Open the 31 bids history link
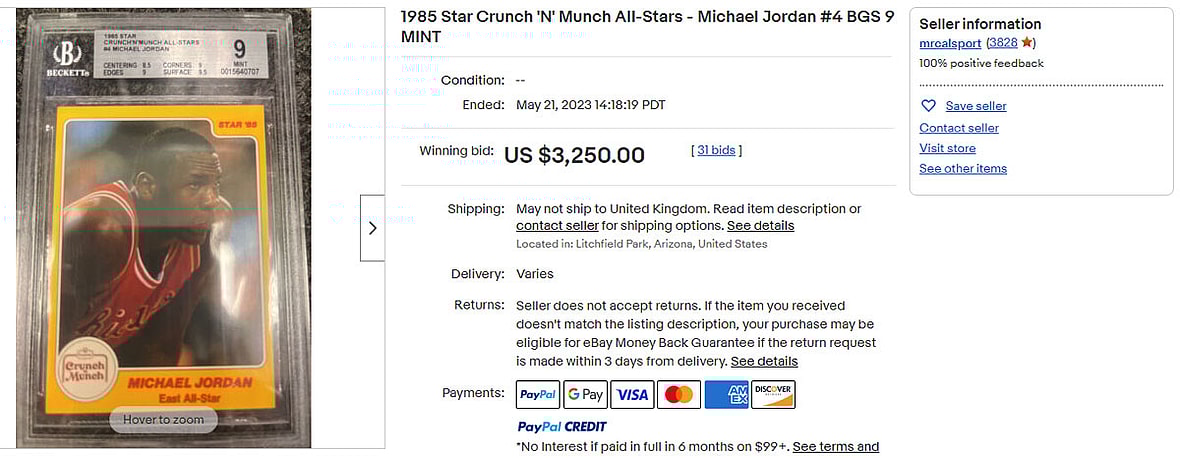1180x458 pixels. (x=716, y=150)
